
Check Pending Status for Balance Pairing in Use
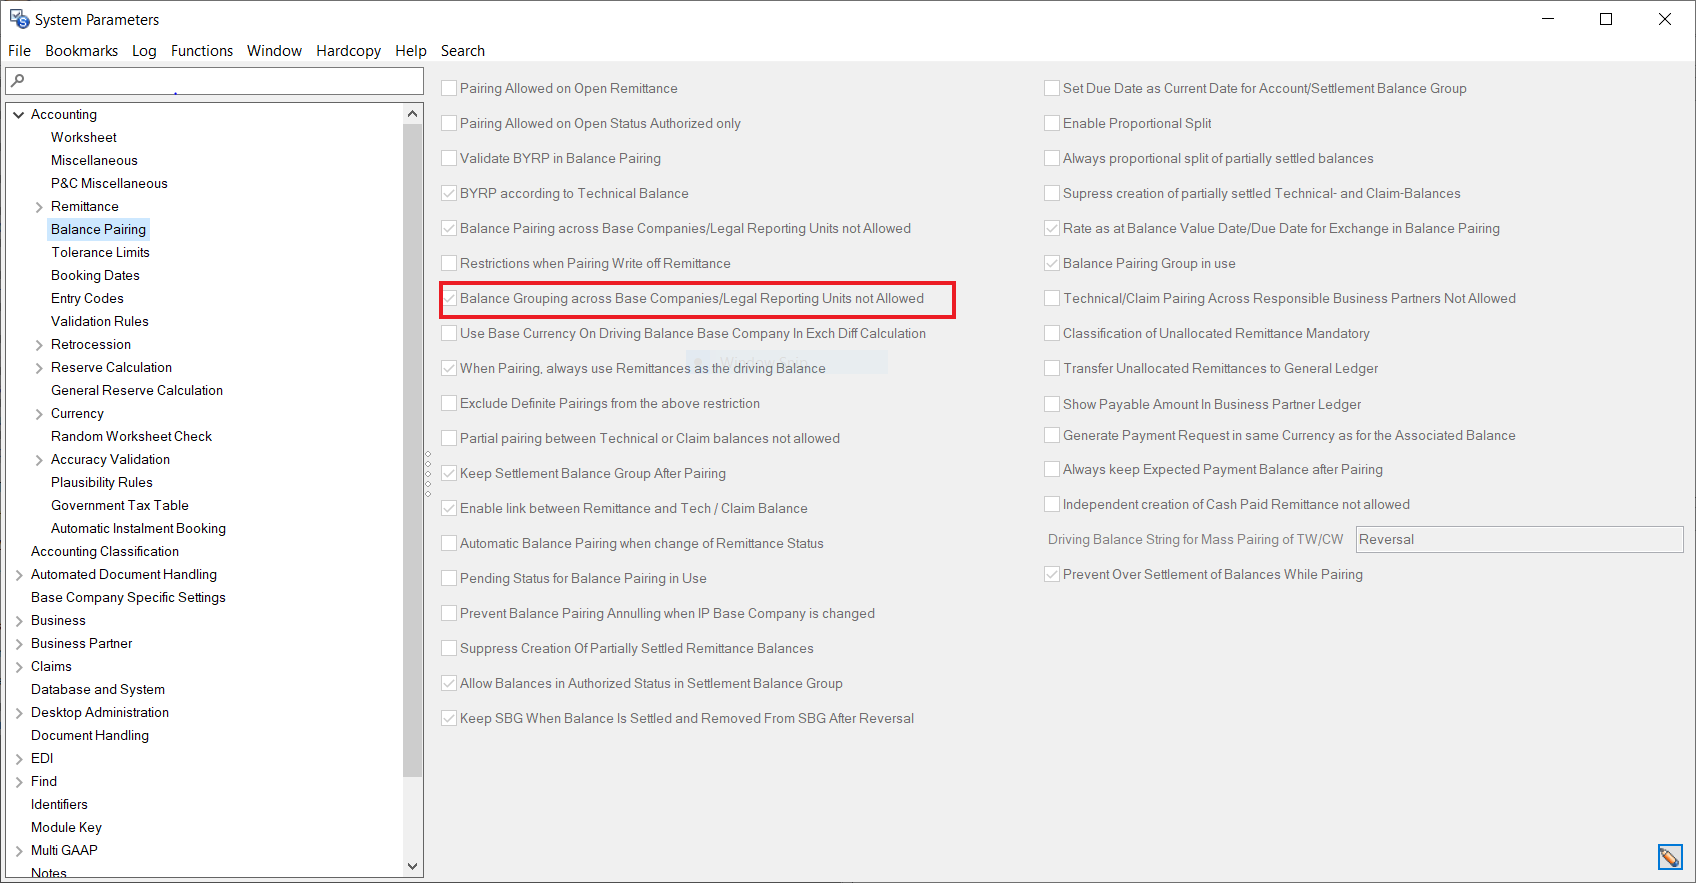pyautogui.click(x=450, y=578)
